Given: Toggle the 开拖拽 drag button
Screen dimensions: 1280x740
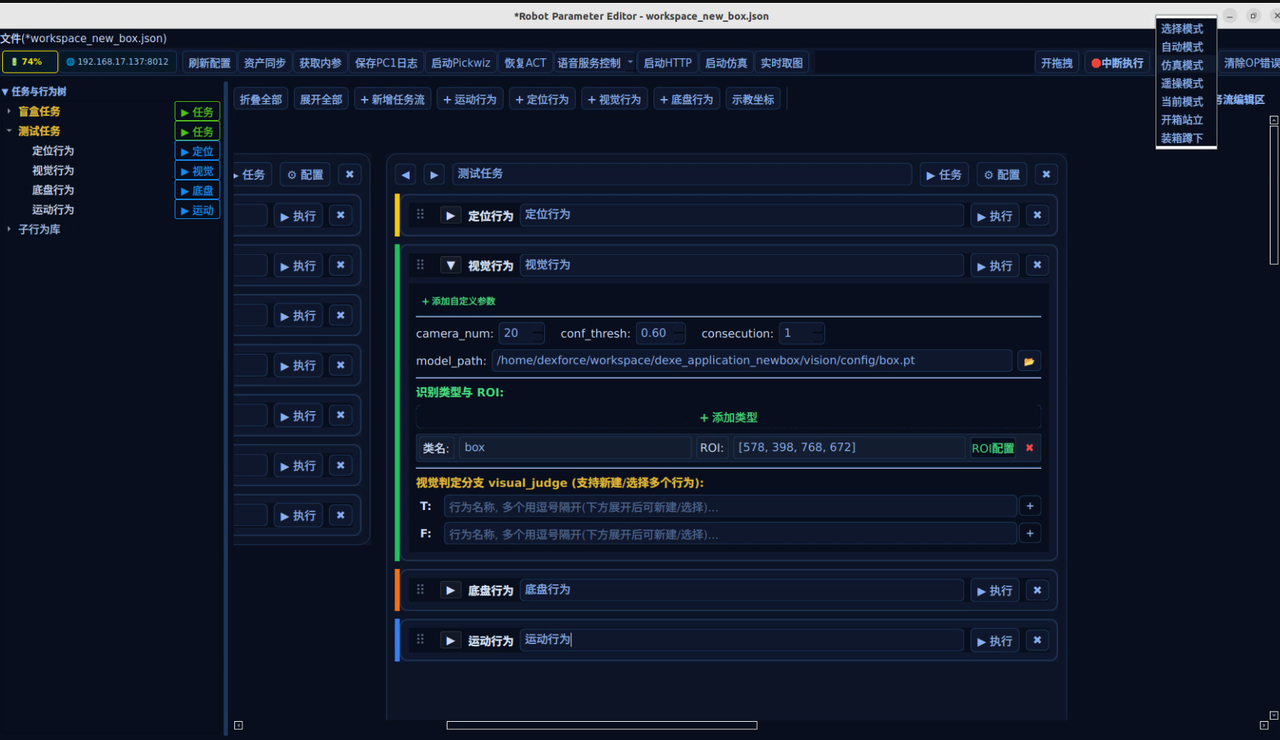Looking at the screenshot, I should 1057,63.
